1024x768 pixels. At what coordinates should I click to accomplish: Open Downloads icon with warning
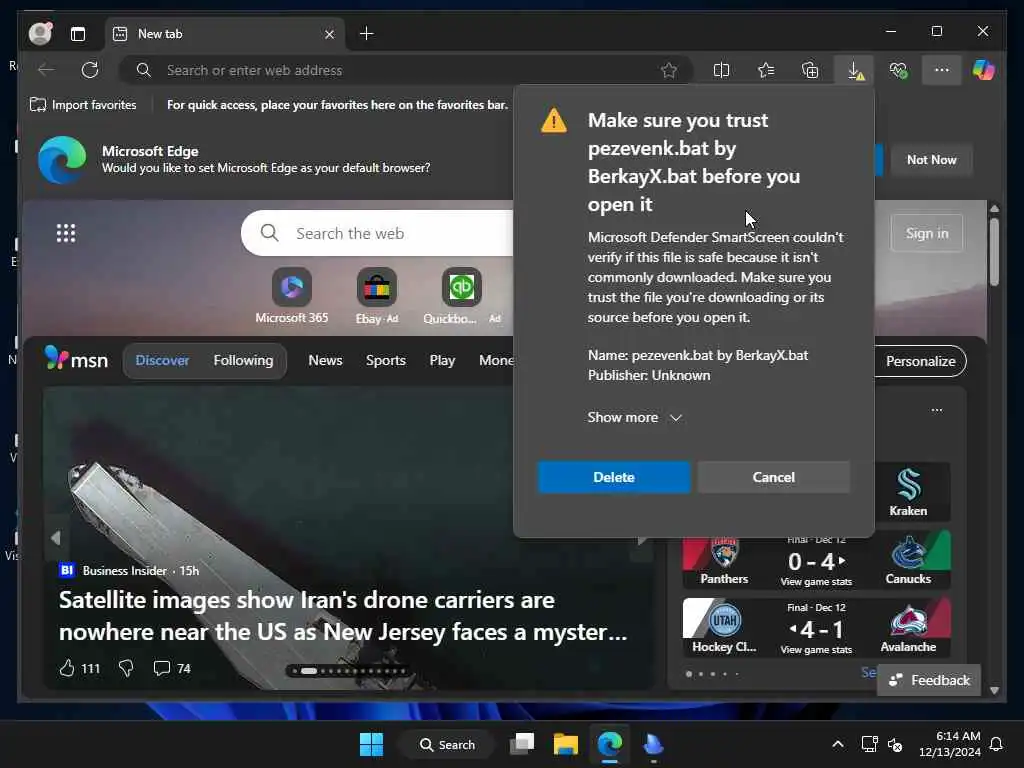pos(854,70)
